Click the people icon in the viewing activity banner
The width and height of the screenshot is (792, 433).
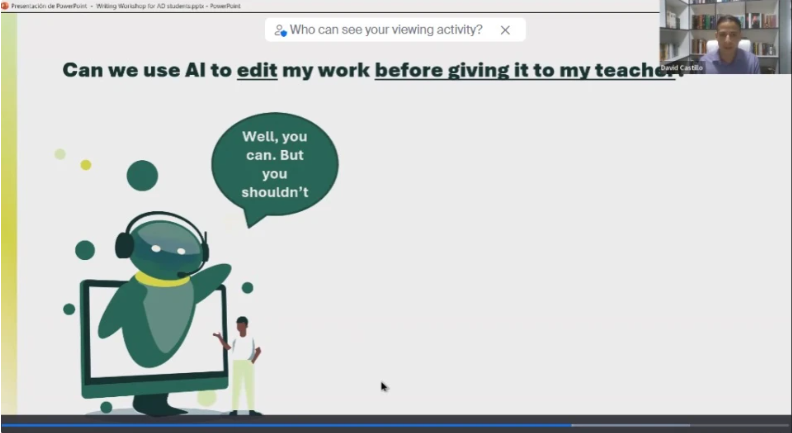tap(280, 30)
